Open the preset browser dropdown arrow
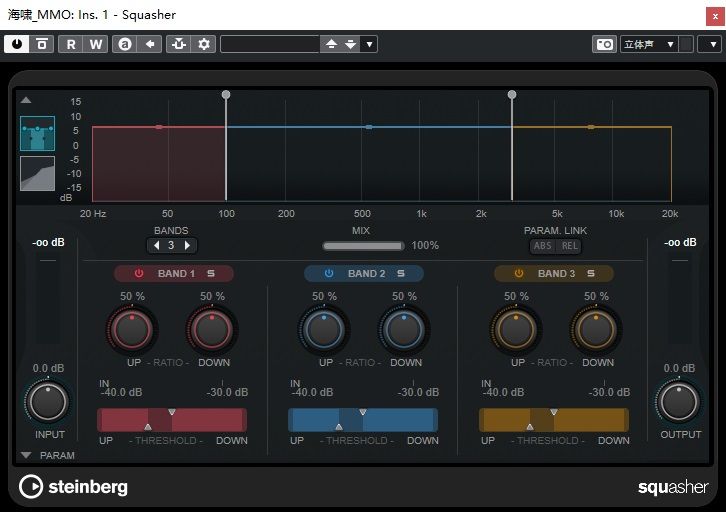The height and width of the screenshot is (512, 726). pos(369,44)
